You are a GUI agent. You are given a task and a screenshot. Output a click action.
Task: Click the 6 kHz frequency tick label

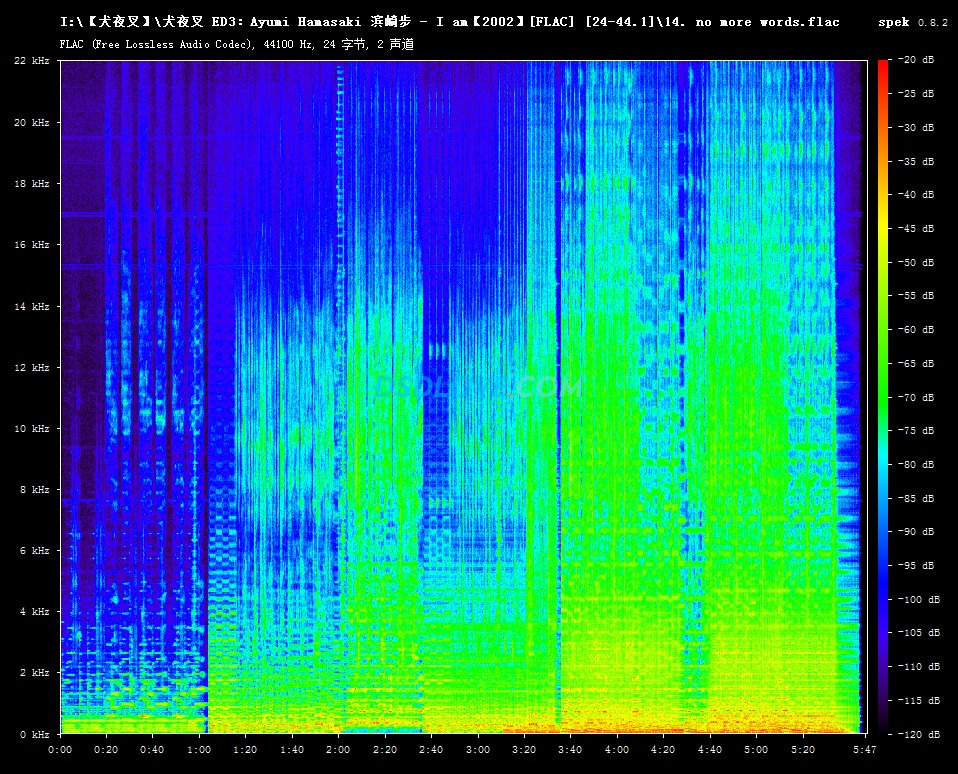35,551
